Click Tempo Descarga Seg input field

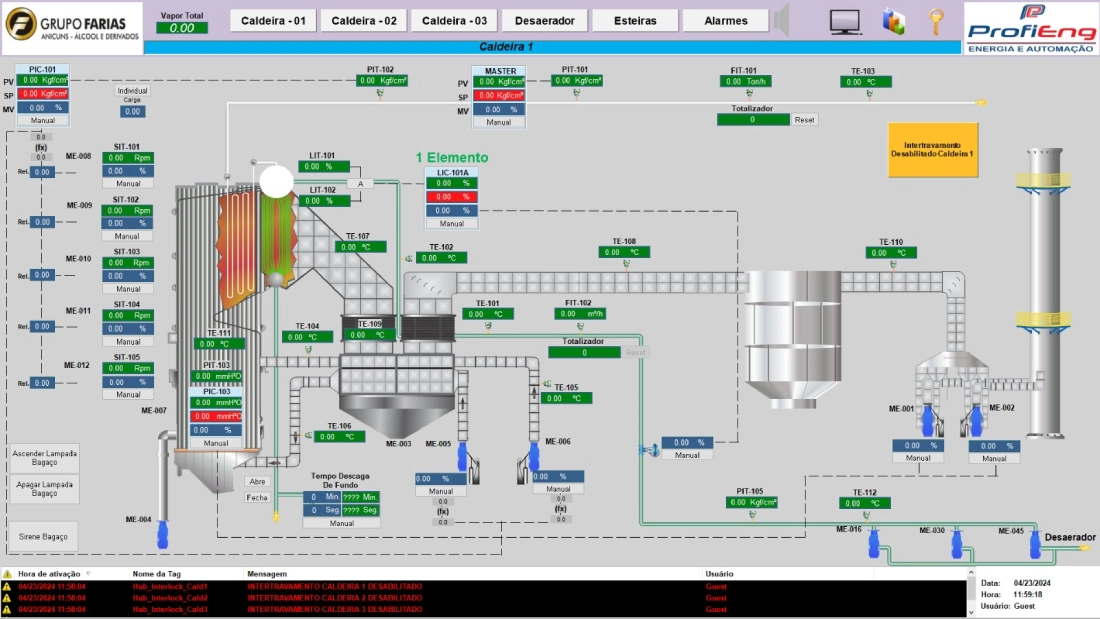pos(322,510)
